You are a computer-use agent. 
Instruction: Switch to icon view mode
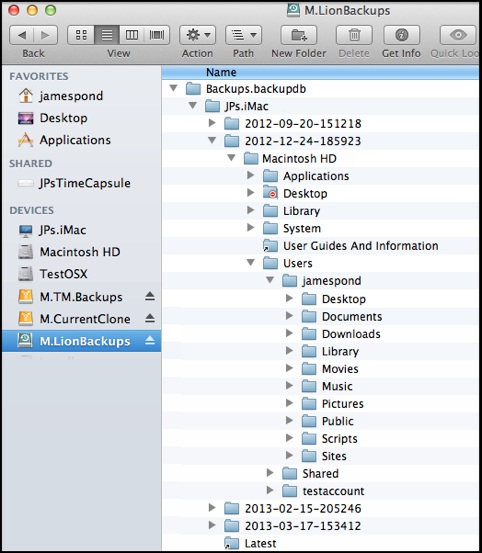81,35
